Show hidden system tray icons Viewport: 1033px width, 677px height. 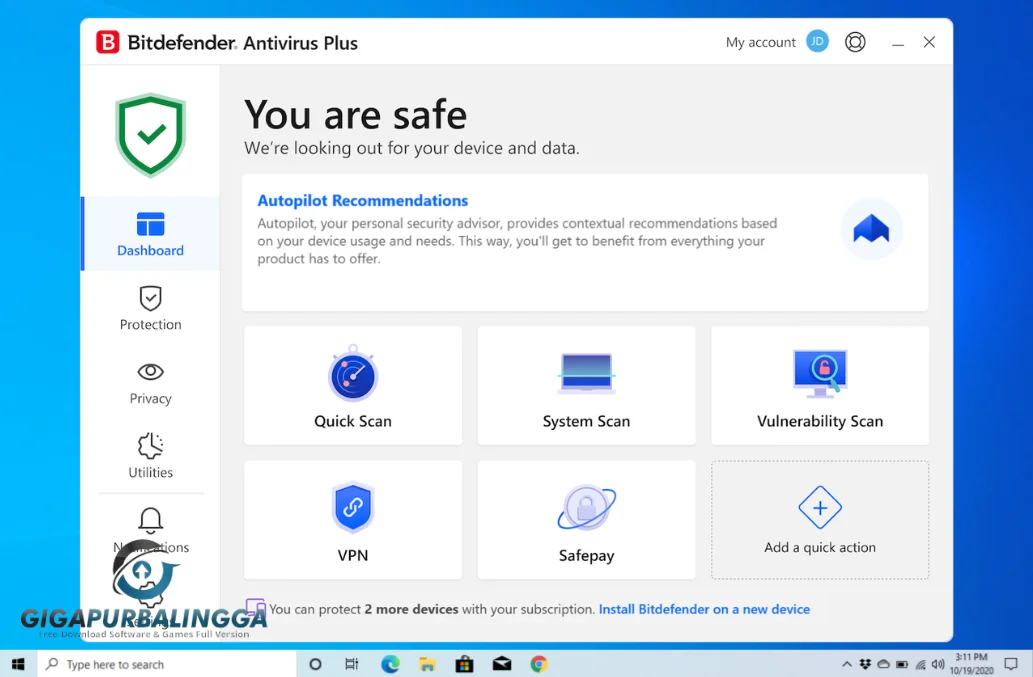[x=847, y=664]
